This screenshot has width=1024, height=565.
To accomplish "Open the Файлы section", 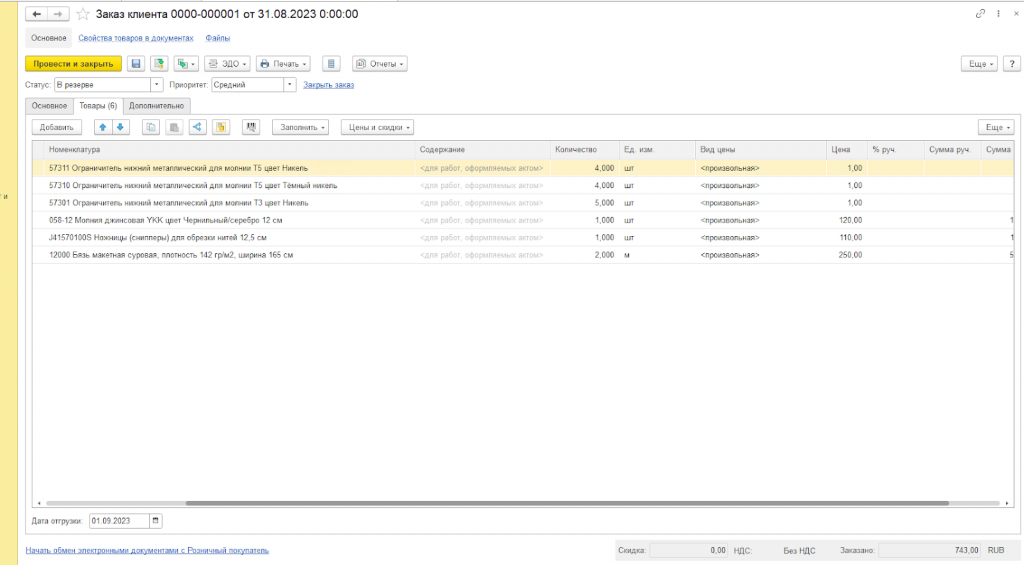I will tap(218, 38).
